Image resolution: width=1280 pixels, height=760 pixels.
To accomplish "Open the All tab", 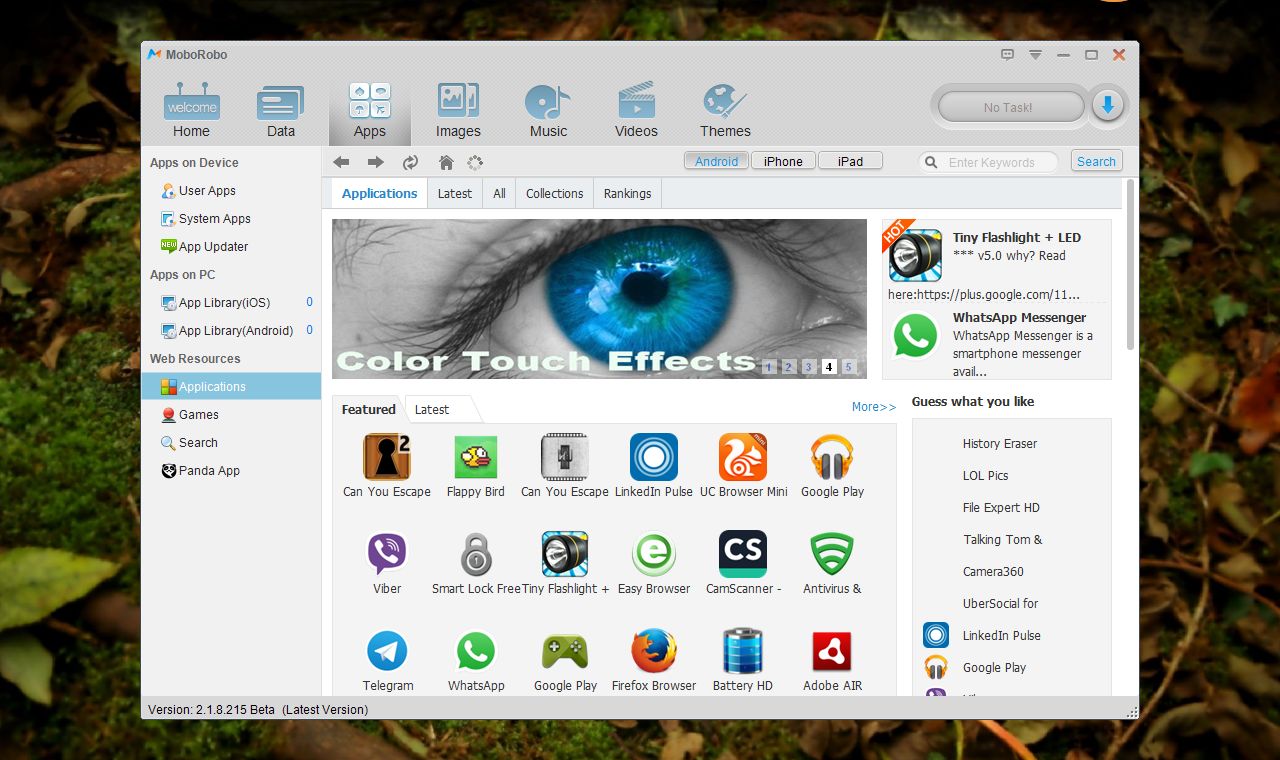I will 499,193.
